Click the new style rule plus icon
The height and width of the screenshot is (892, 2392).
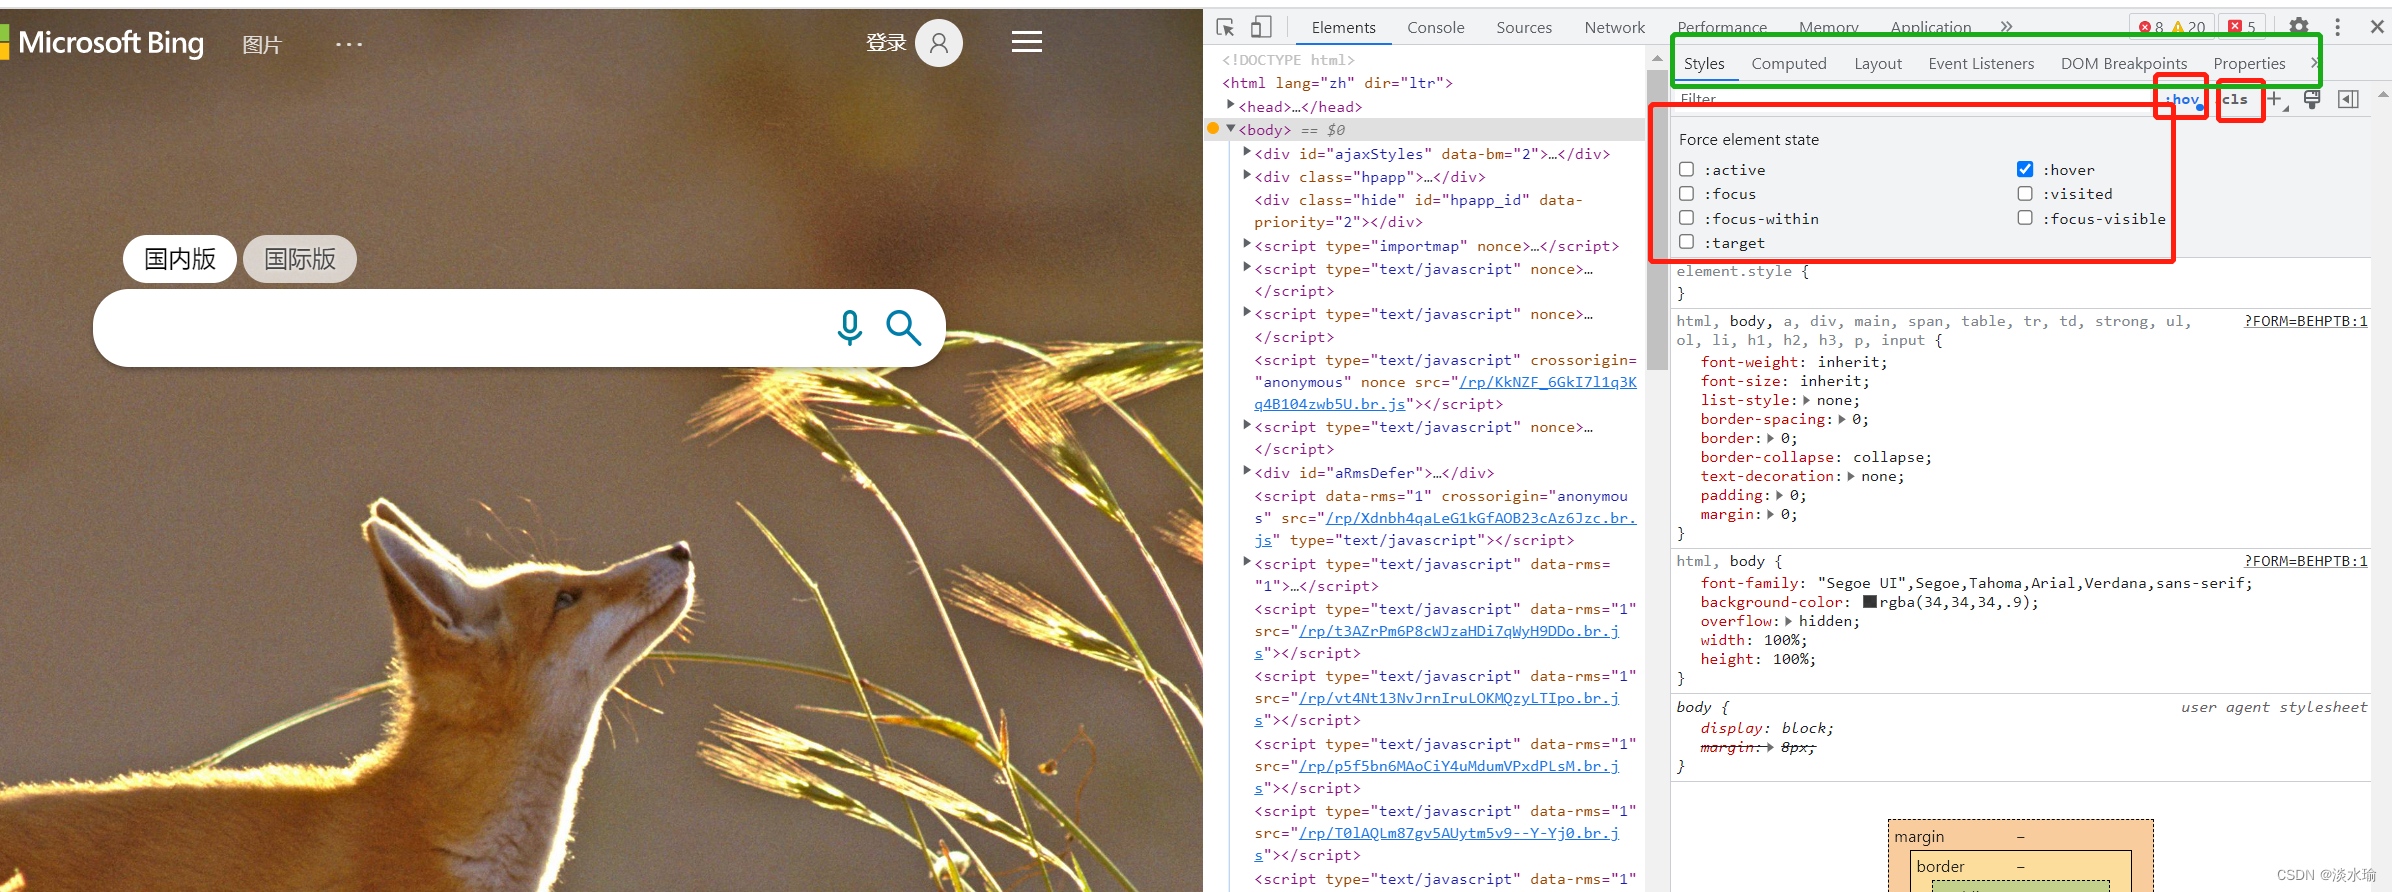(x=2276, y=99)
